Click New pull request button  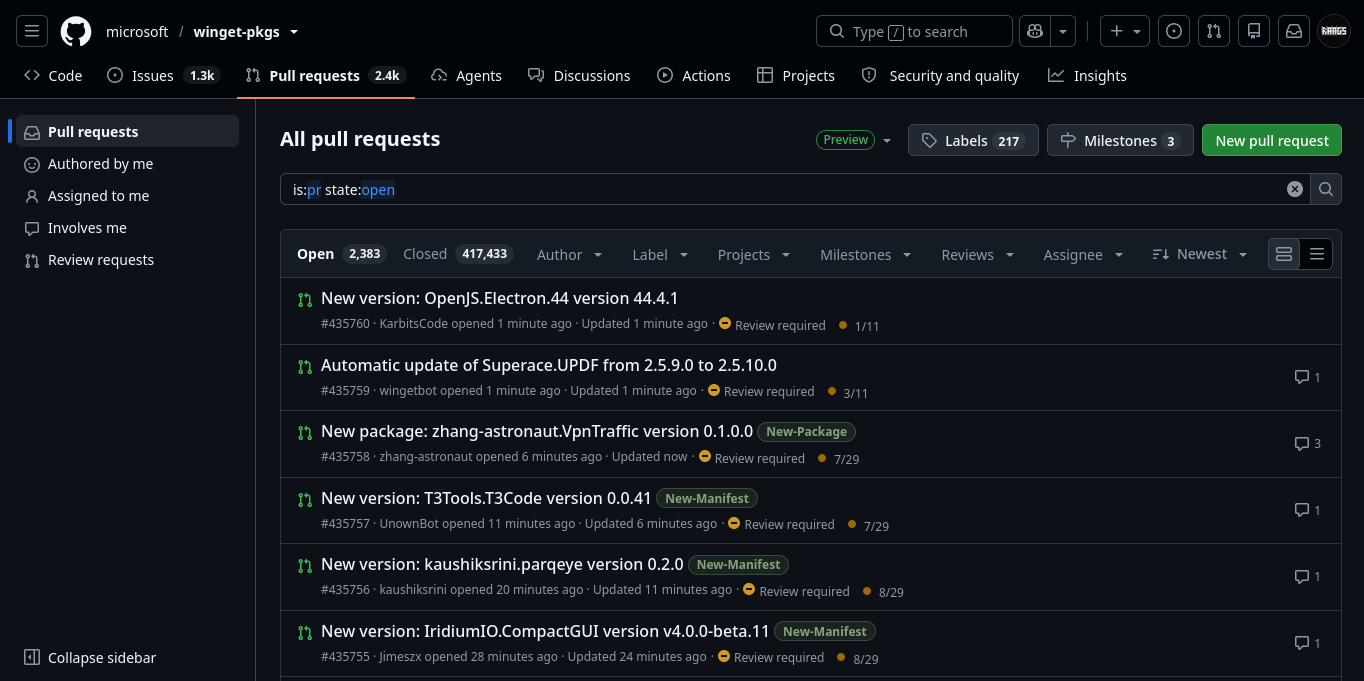coord(1272,141)
